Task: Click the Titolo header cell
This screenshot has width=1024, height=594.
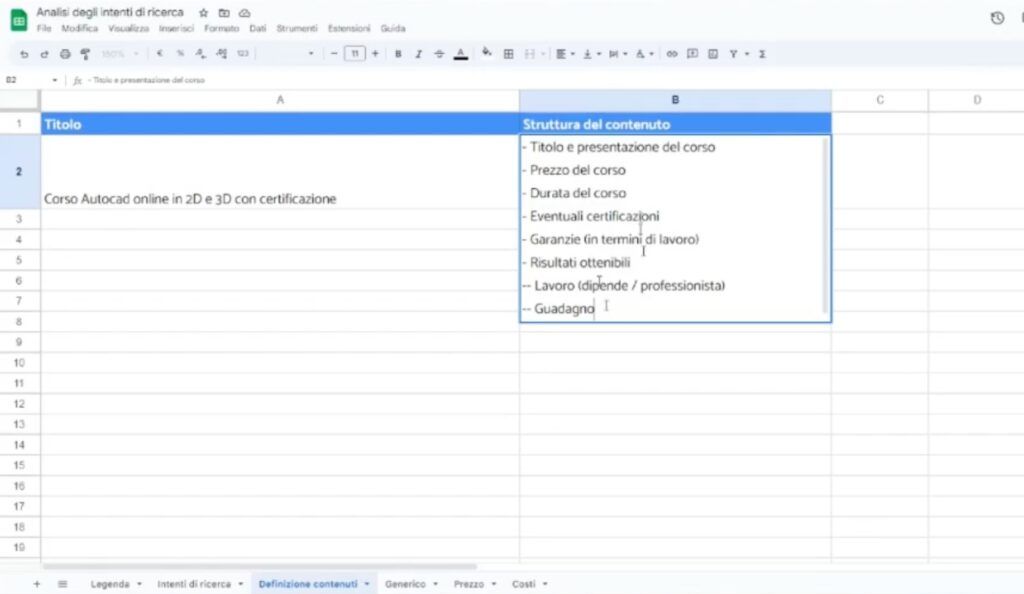Action: [280, 124]
